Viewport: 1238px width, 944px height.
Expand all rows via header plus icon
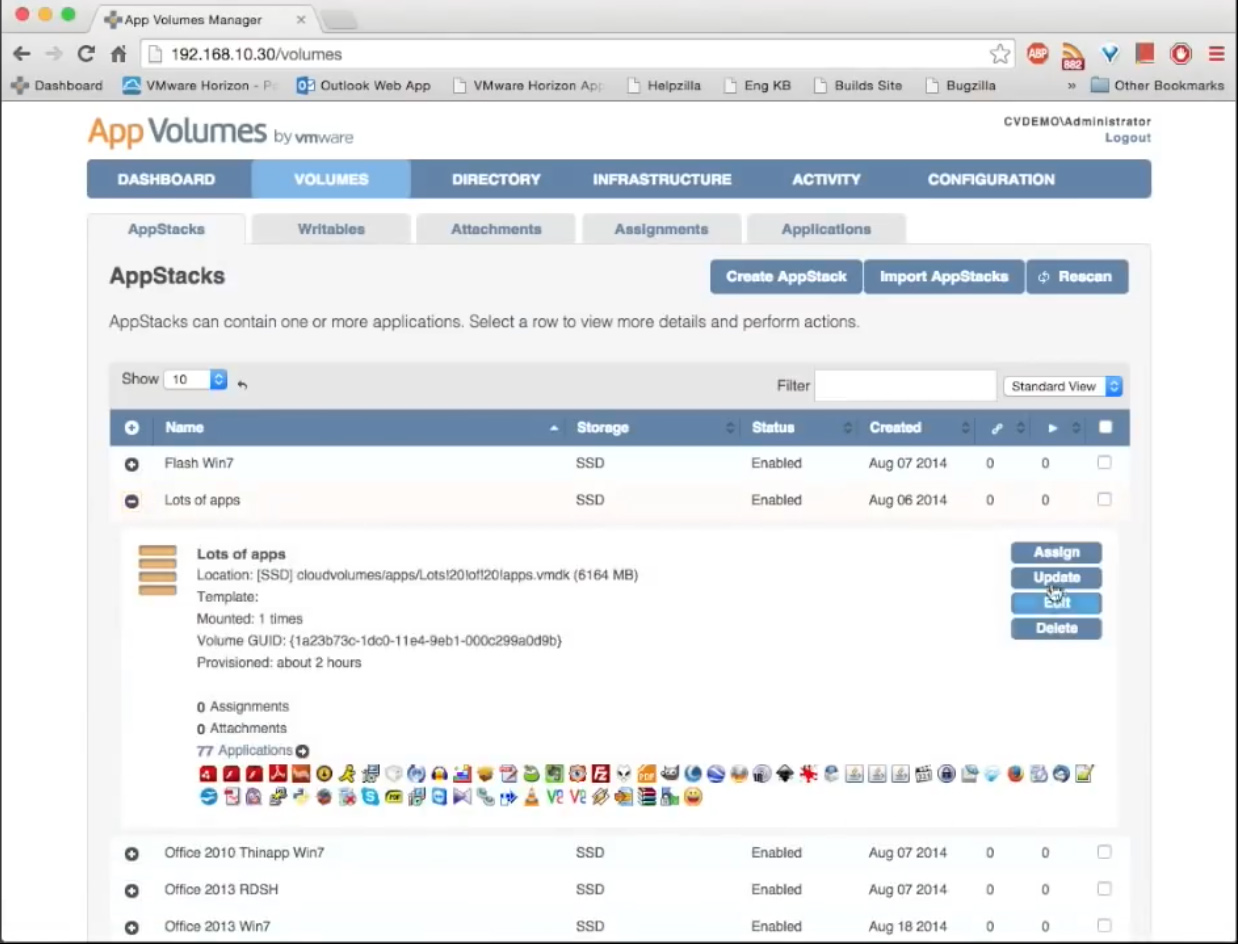pyautogui.click(x=131, y=428)
